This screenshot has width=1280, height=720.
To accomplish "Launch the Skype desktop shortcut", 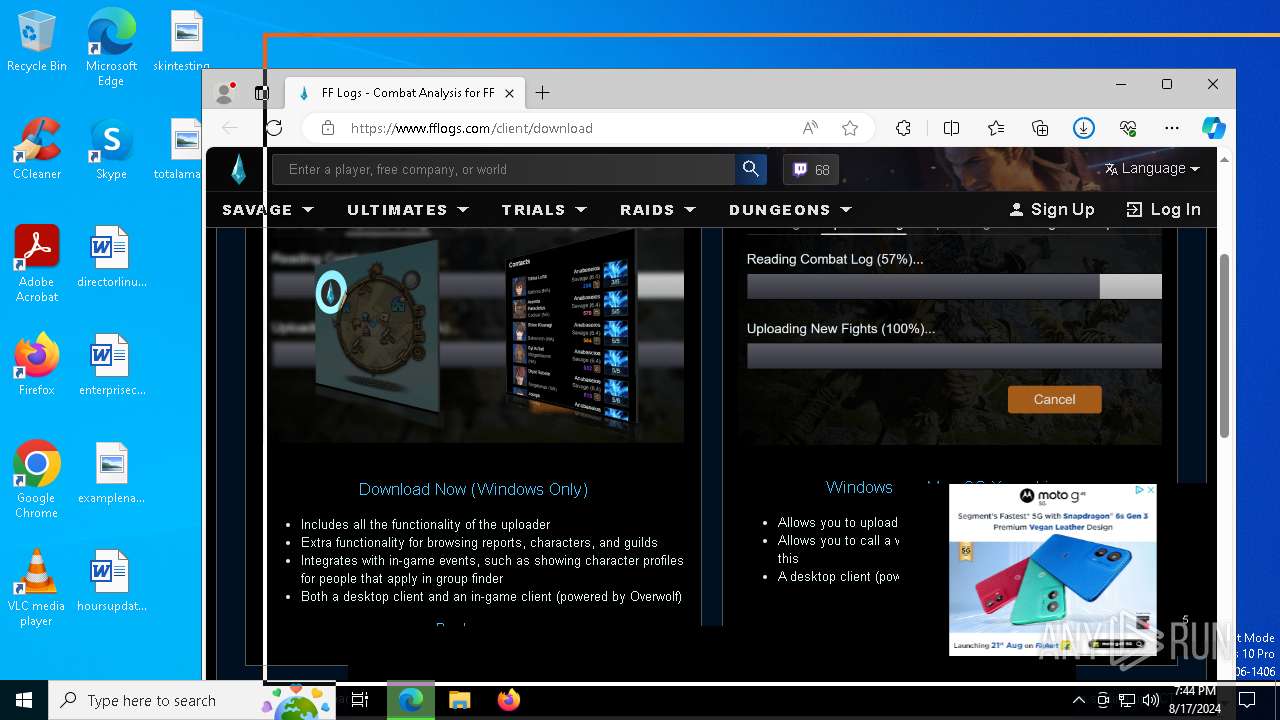I will pos(111,149).
